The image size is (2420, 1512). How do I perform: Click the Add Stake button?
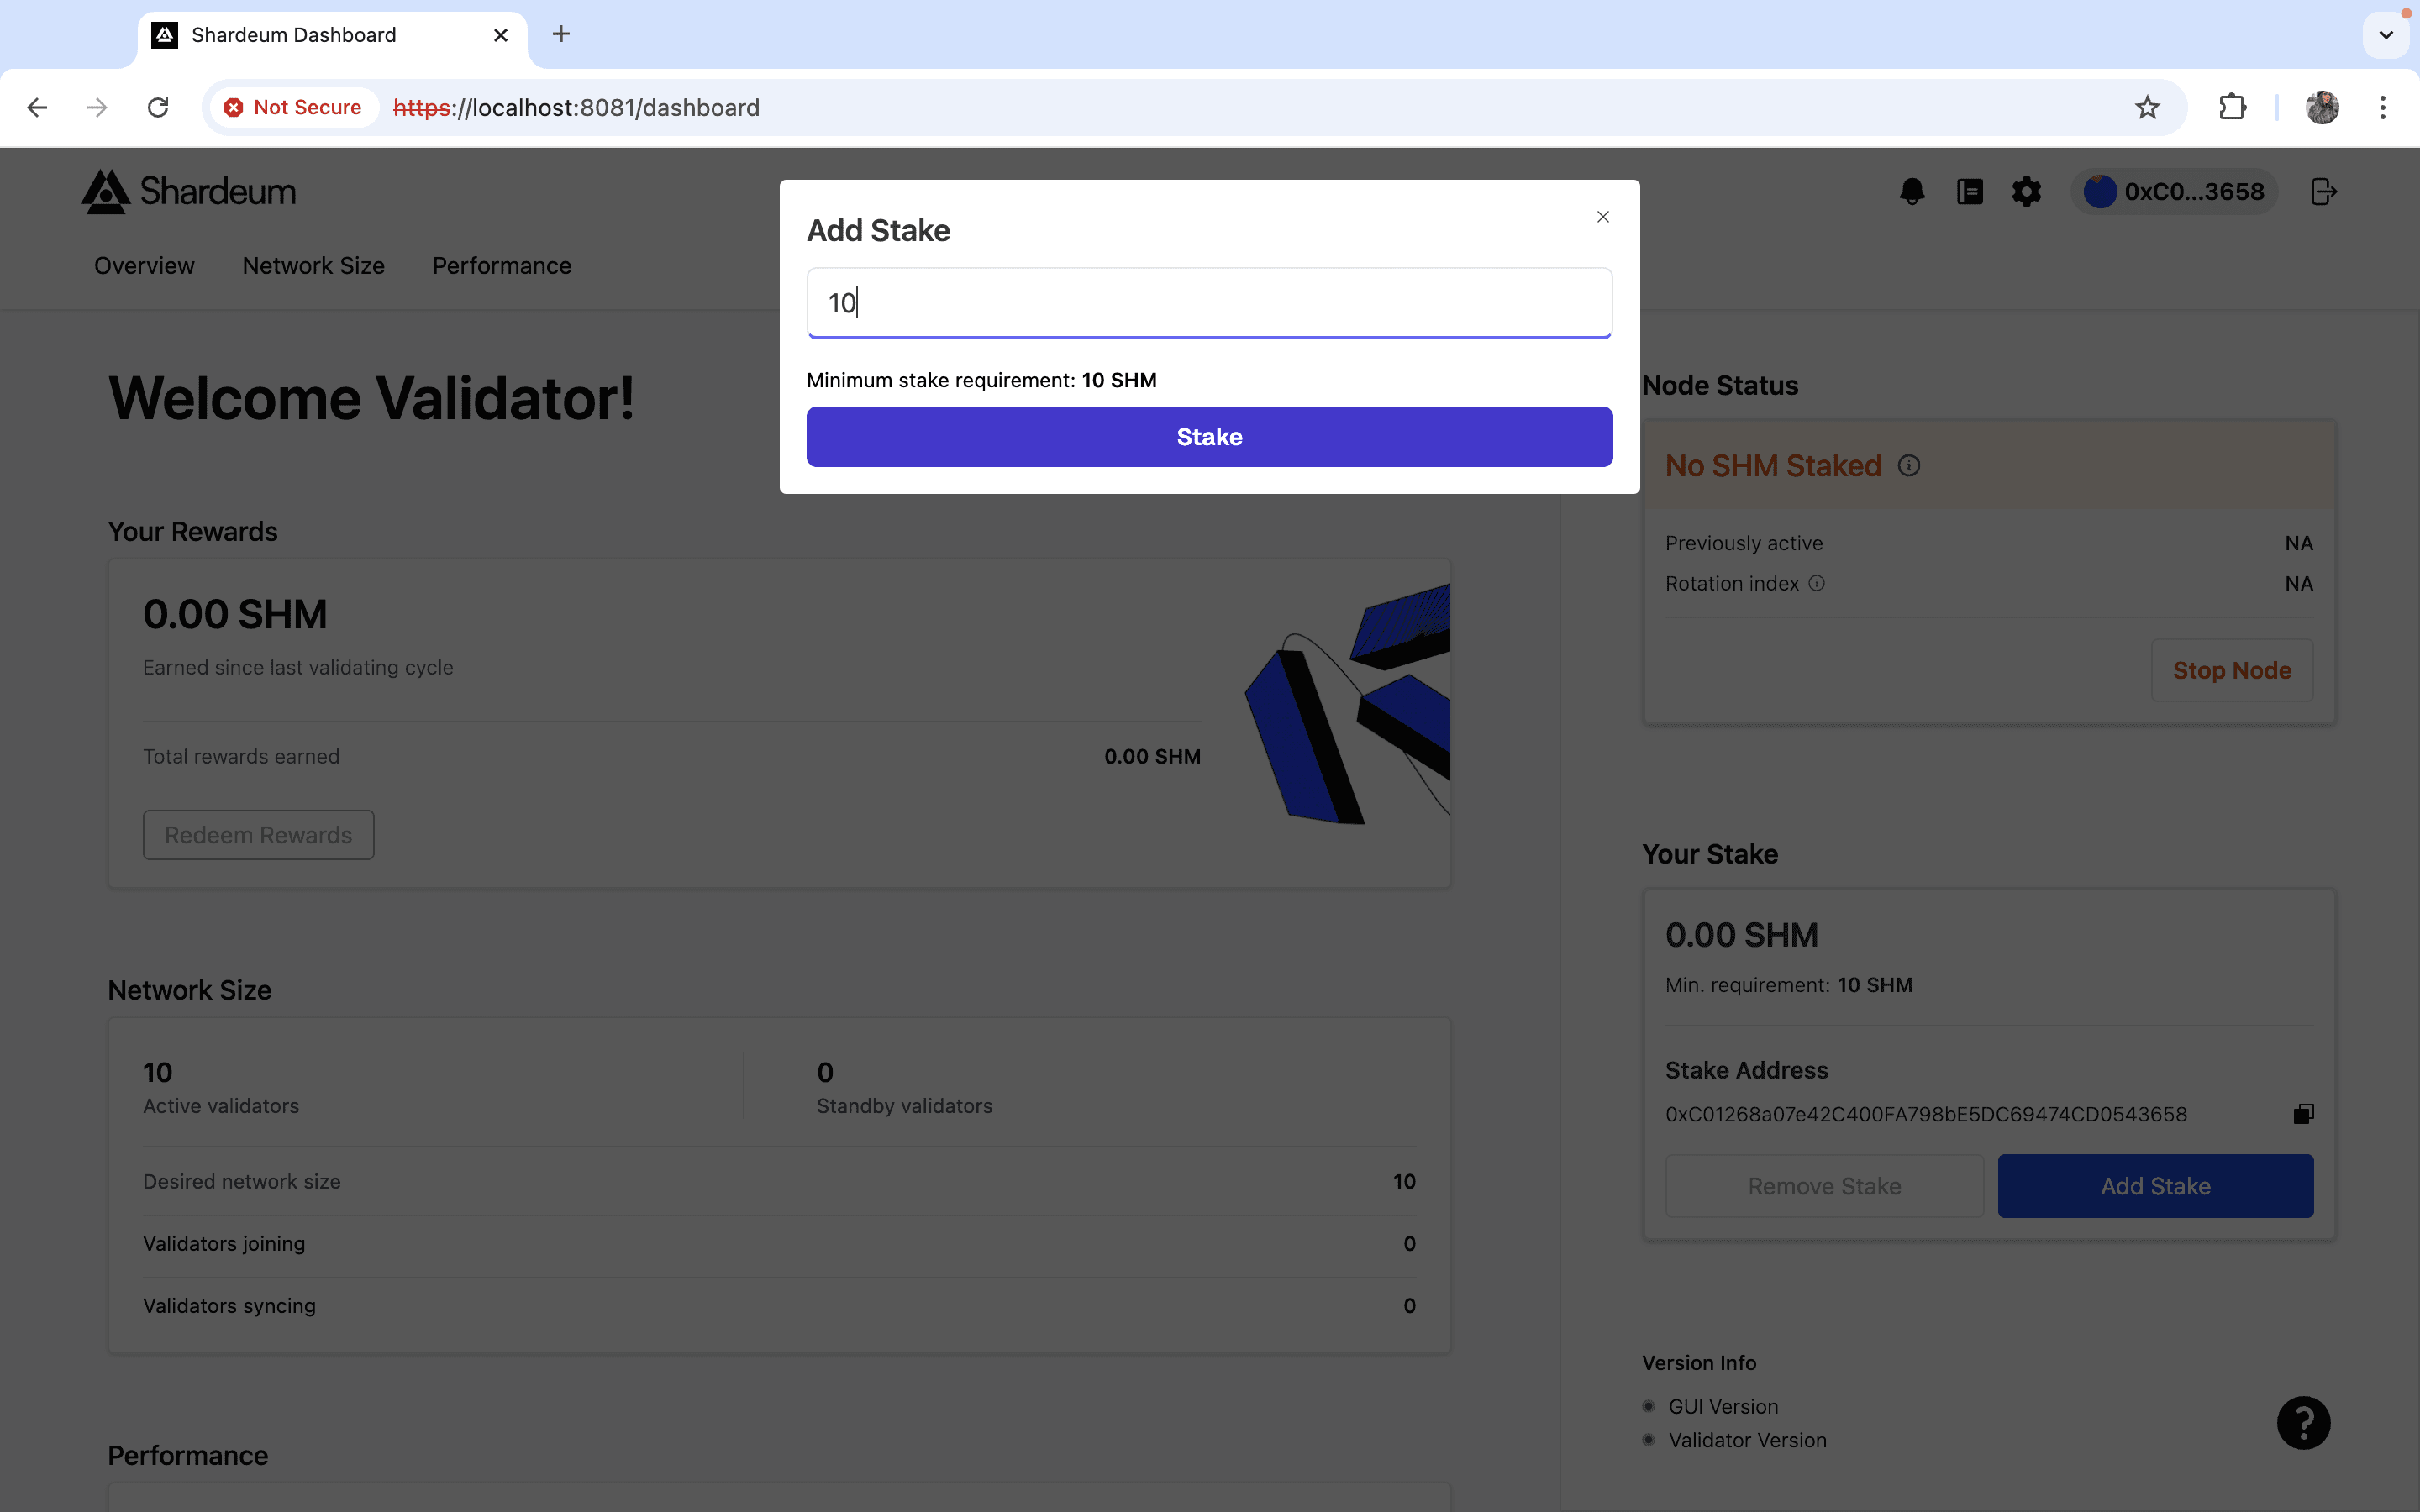click(2156, 1186)
